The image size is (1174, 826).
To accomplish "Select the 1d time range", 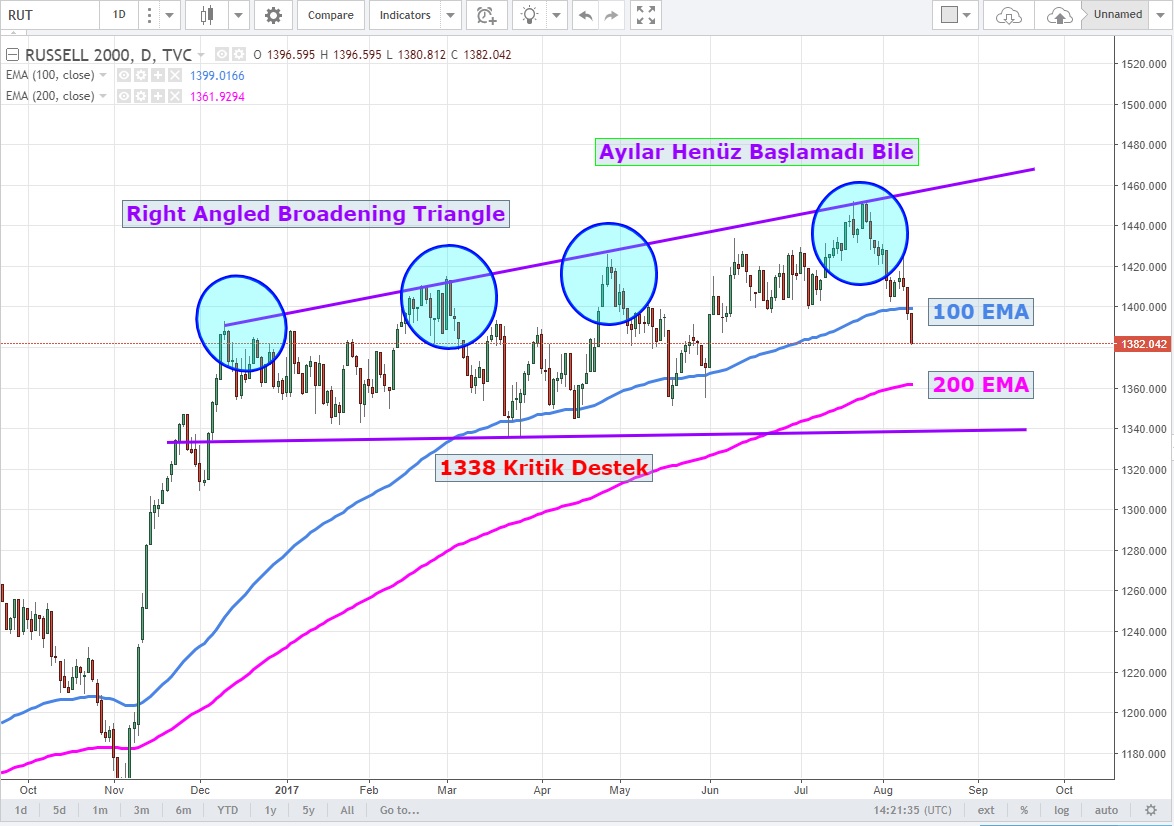I will (21, 810).
